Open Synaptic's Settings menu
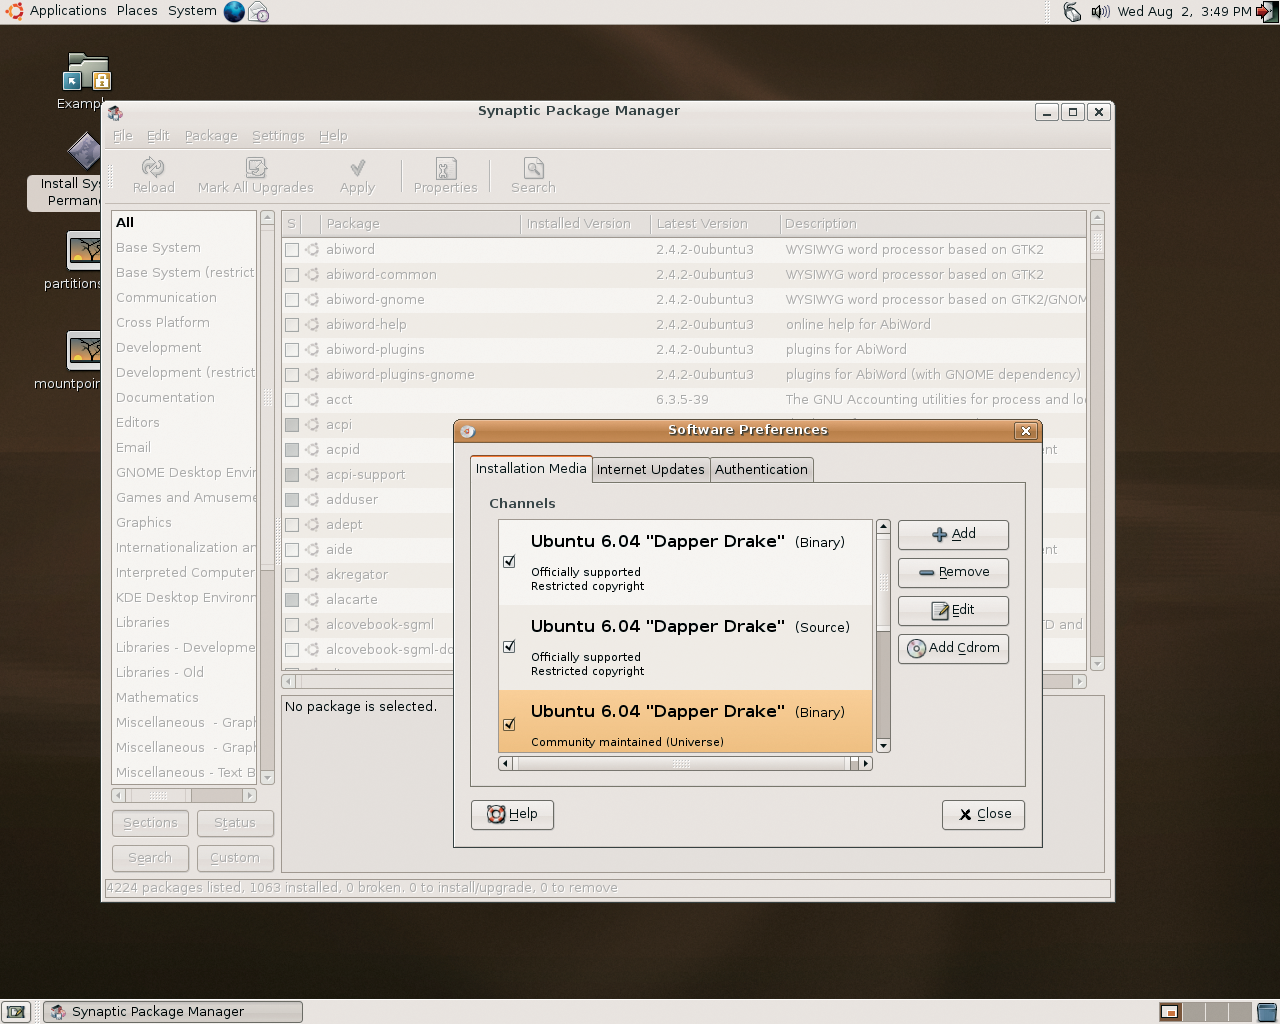This screenshot has width=1280, height=1024. tap(278, 136)
